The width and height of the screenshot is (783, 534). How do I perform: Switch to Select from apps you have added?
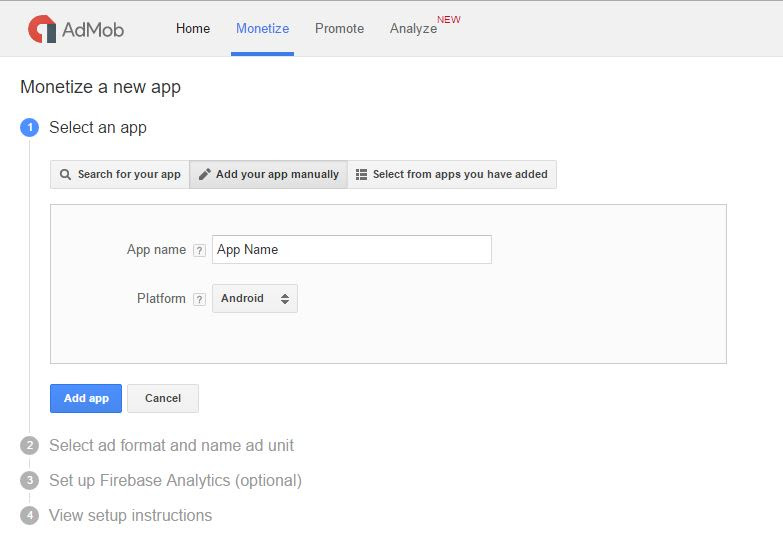point(452,174)
